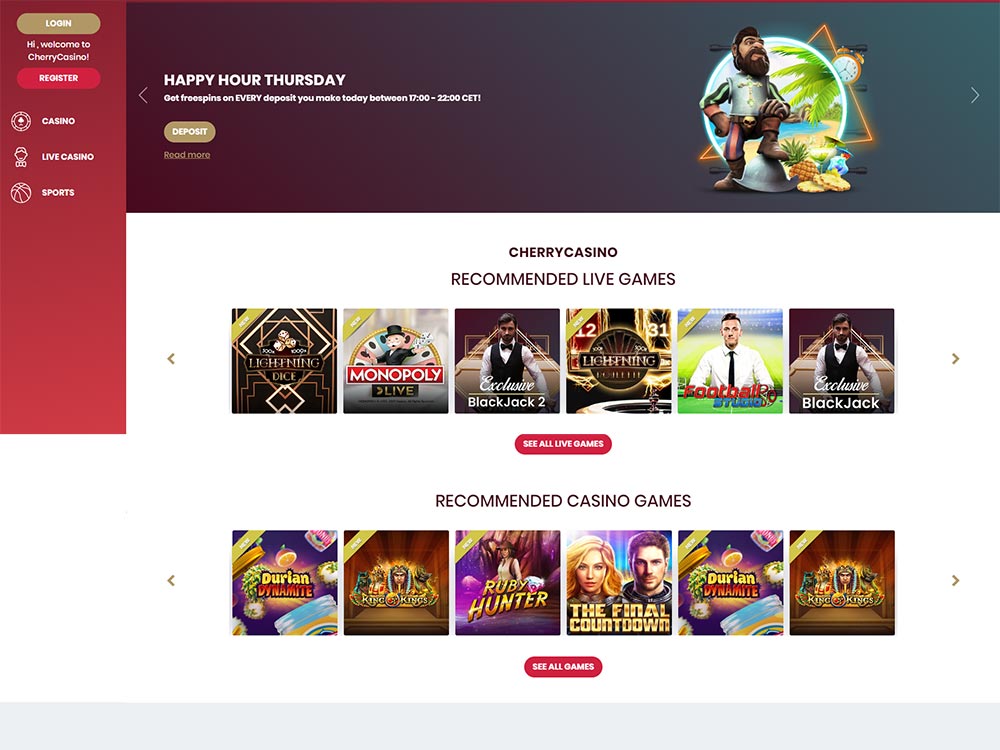Show next recommended casino games
The width and height of the screenshot is (1000, 750).
955,580
